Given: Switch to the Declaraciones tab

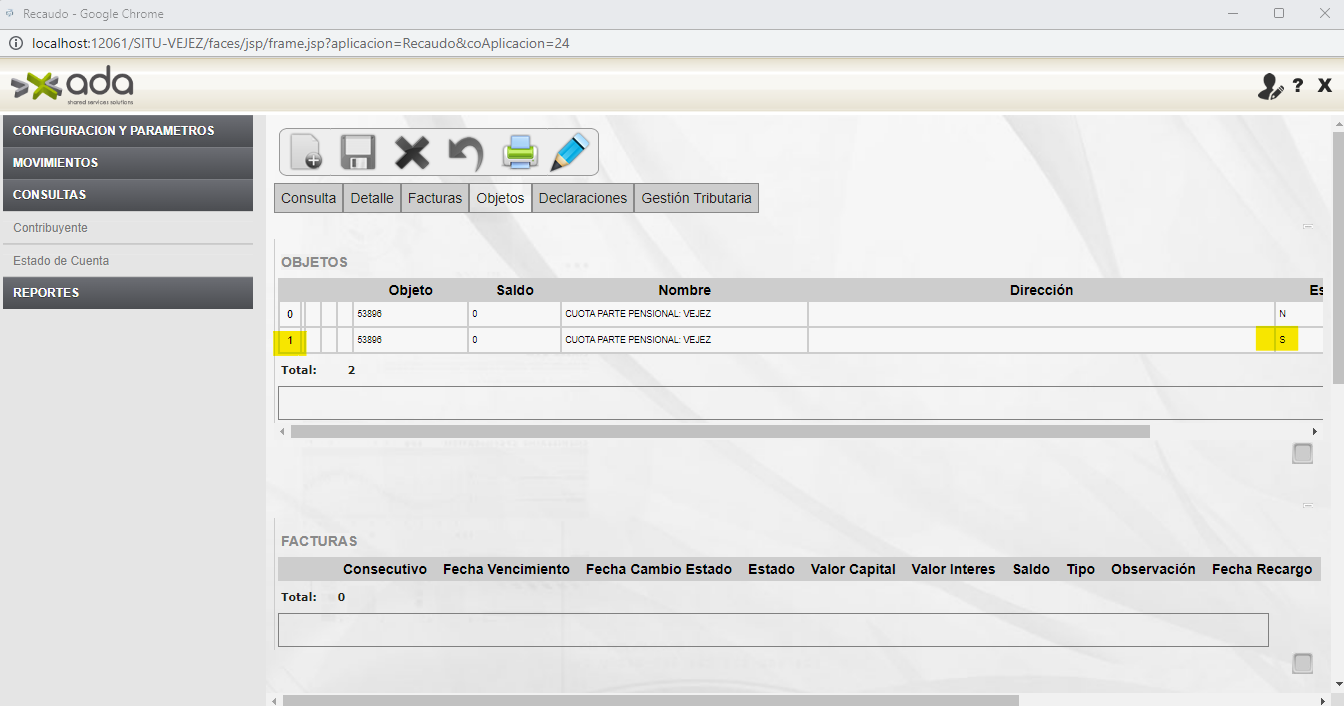Looking at the screenshot, I should (583, 198).
